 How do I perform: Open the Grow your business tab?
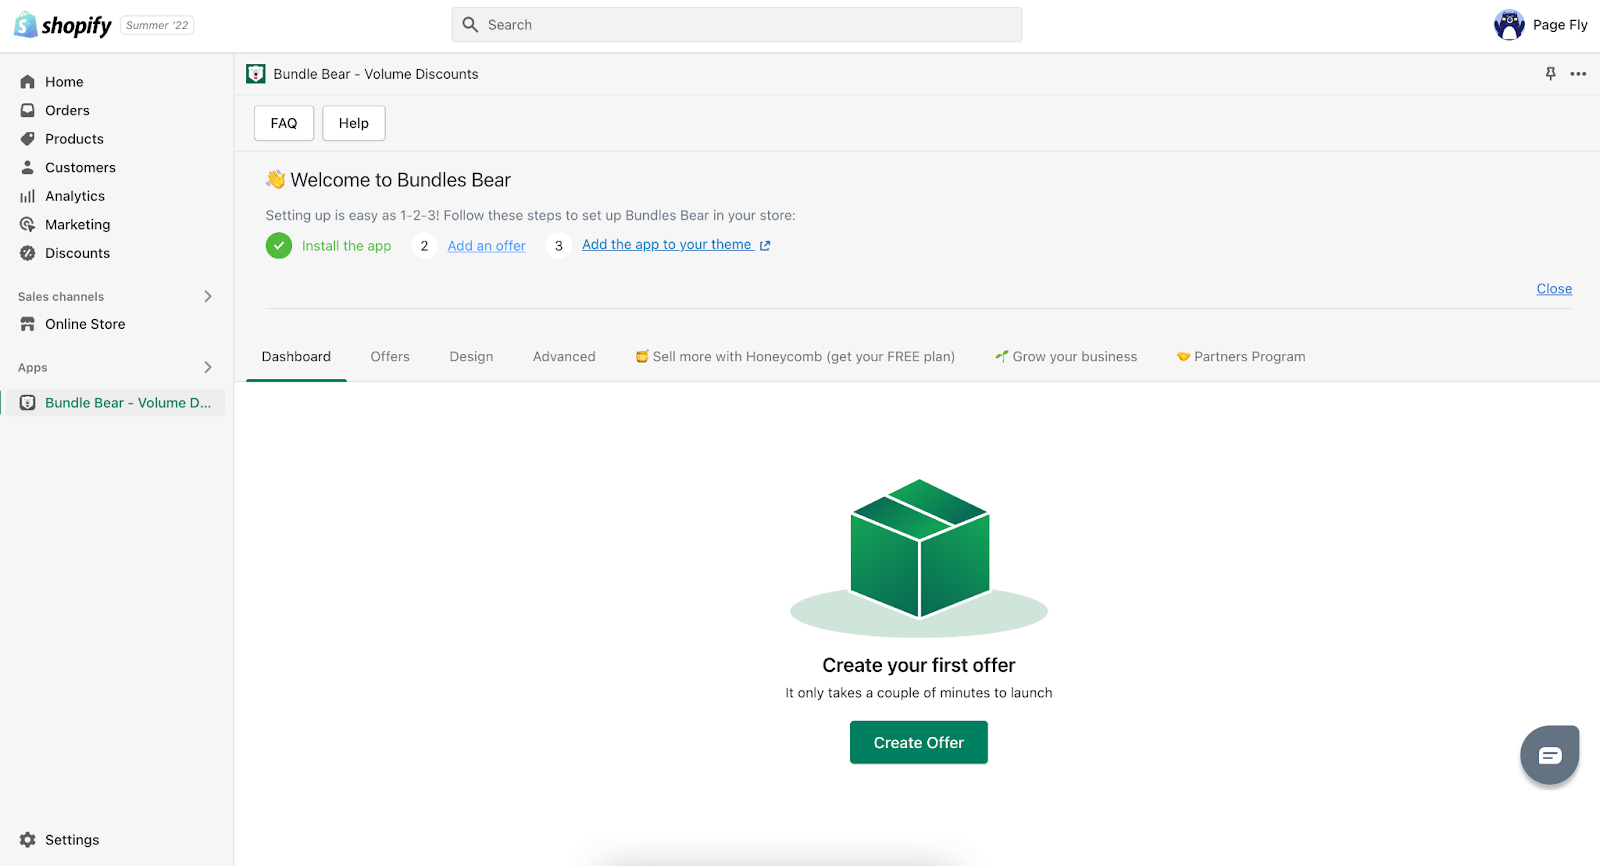coord(1066,357)
